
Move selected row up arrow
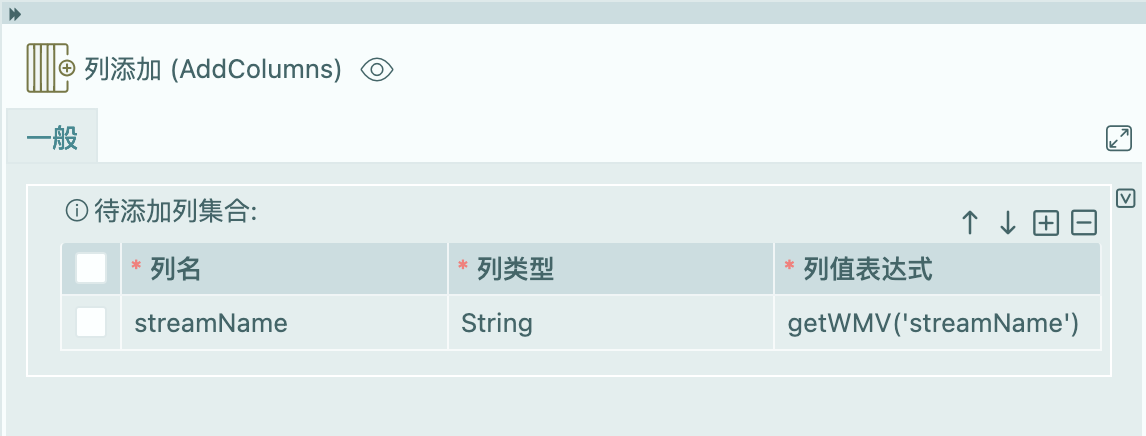(x=969, y=223)
